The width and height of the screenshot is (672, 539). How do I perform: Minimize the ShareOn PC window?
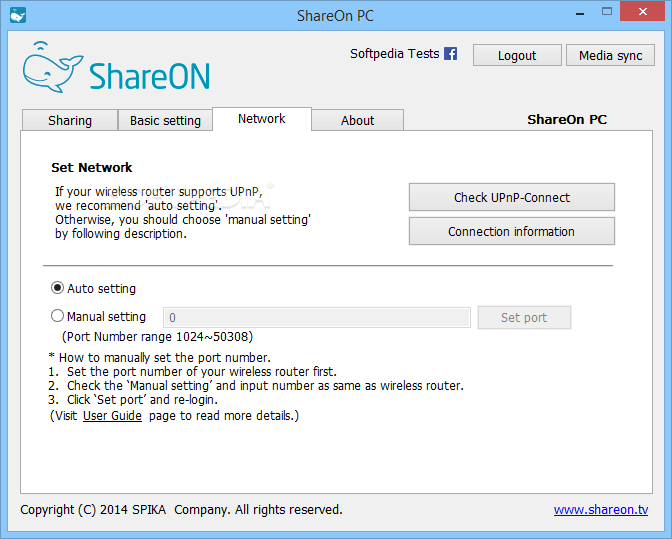click(x=580, y=13)
